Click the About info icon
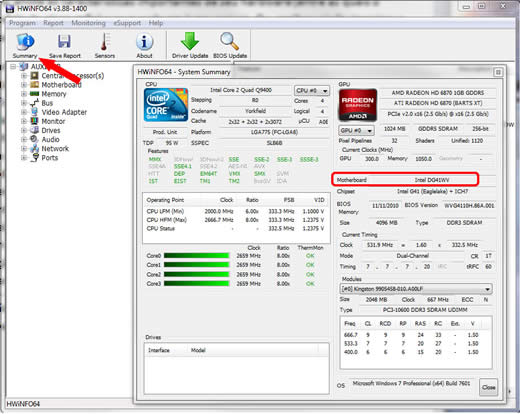 point(144,42)
